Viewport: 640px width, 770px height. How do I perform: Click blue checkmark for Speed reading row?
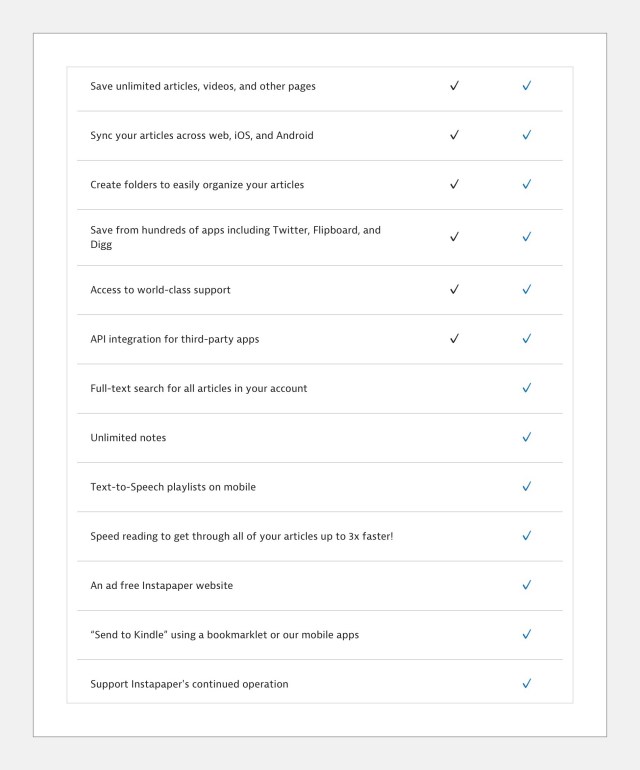coord(526,536)
